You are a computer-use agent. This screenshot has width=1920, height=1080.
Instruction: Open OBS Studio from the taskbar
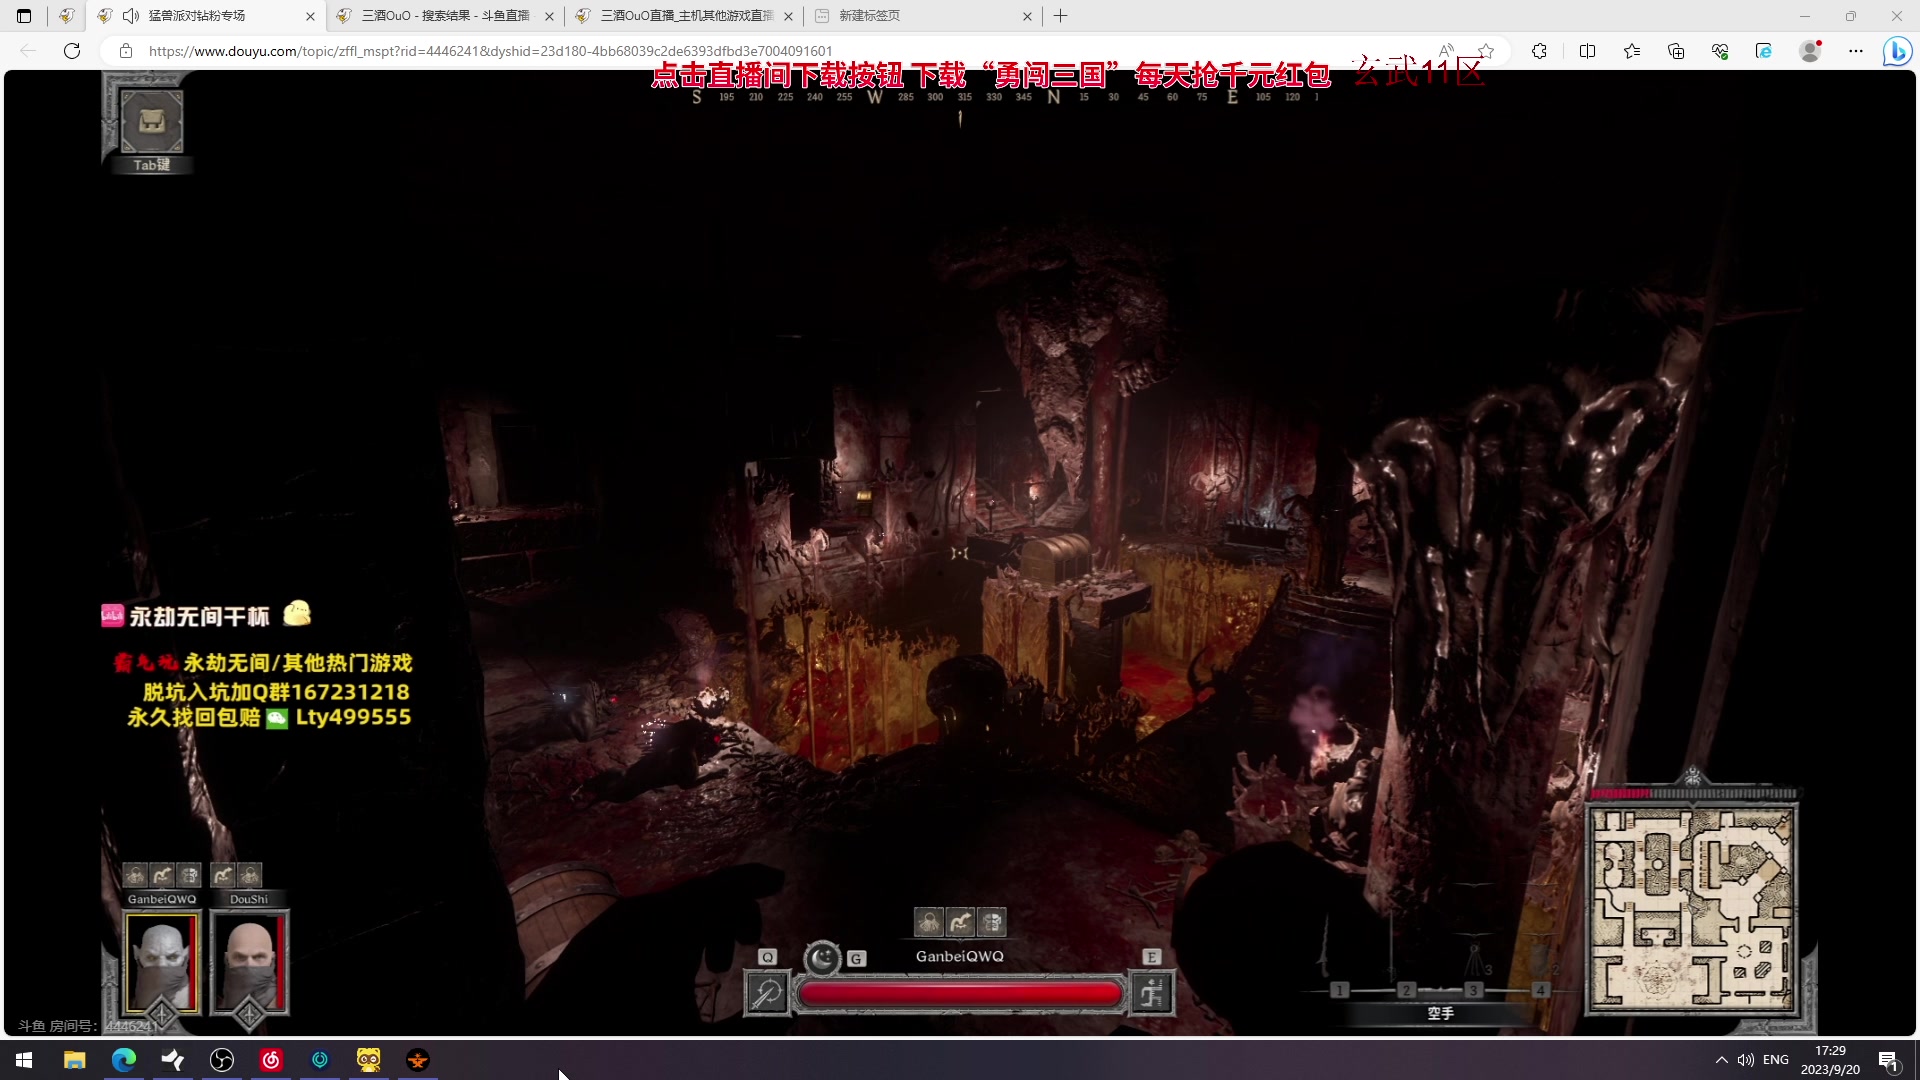point(222,1060)
